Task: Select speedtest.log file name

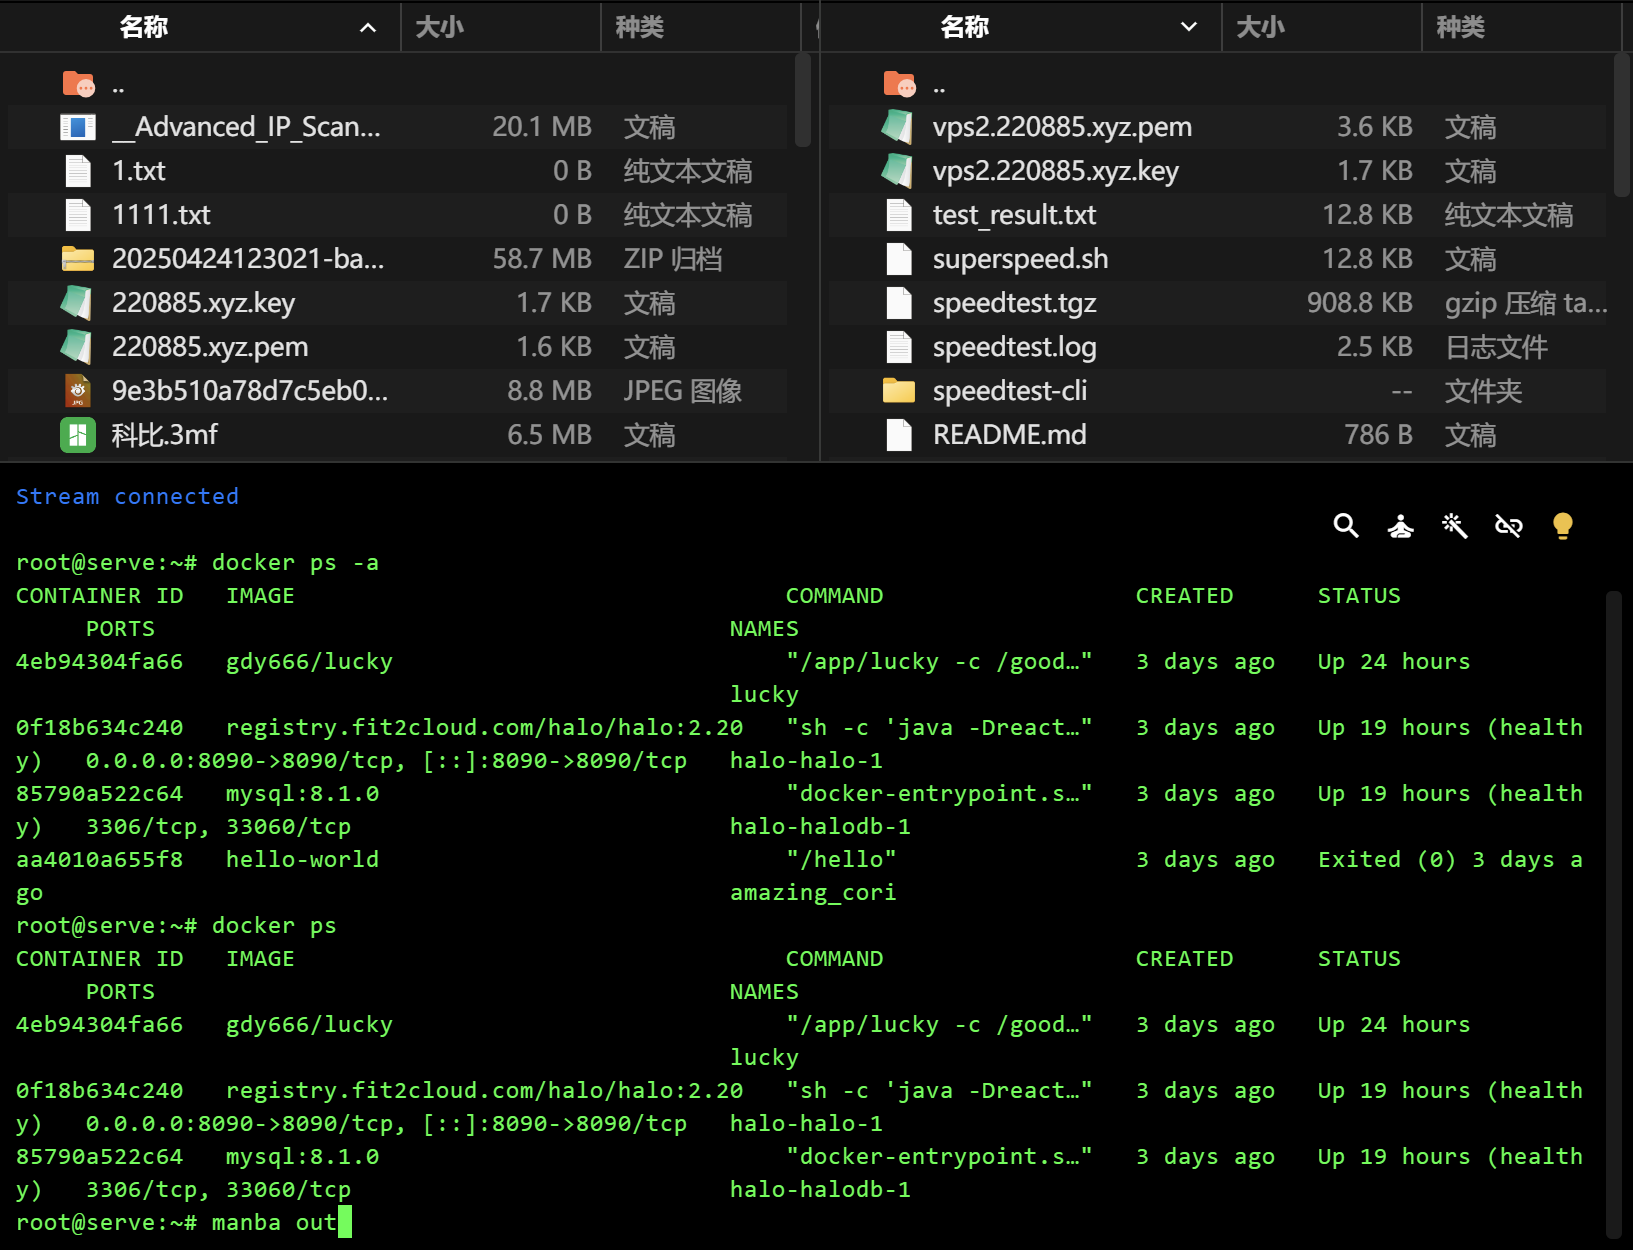Action: click(x=1014, y=347)
